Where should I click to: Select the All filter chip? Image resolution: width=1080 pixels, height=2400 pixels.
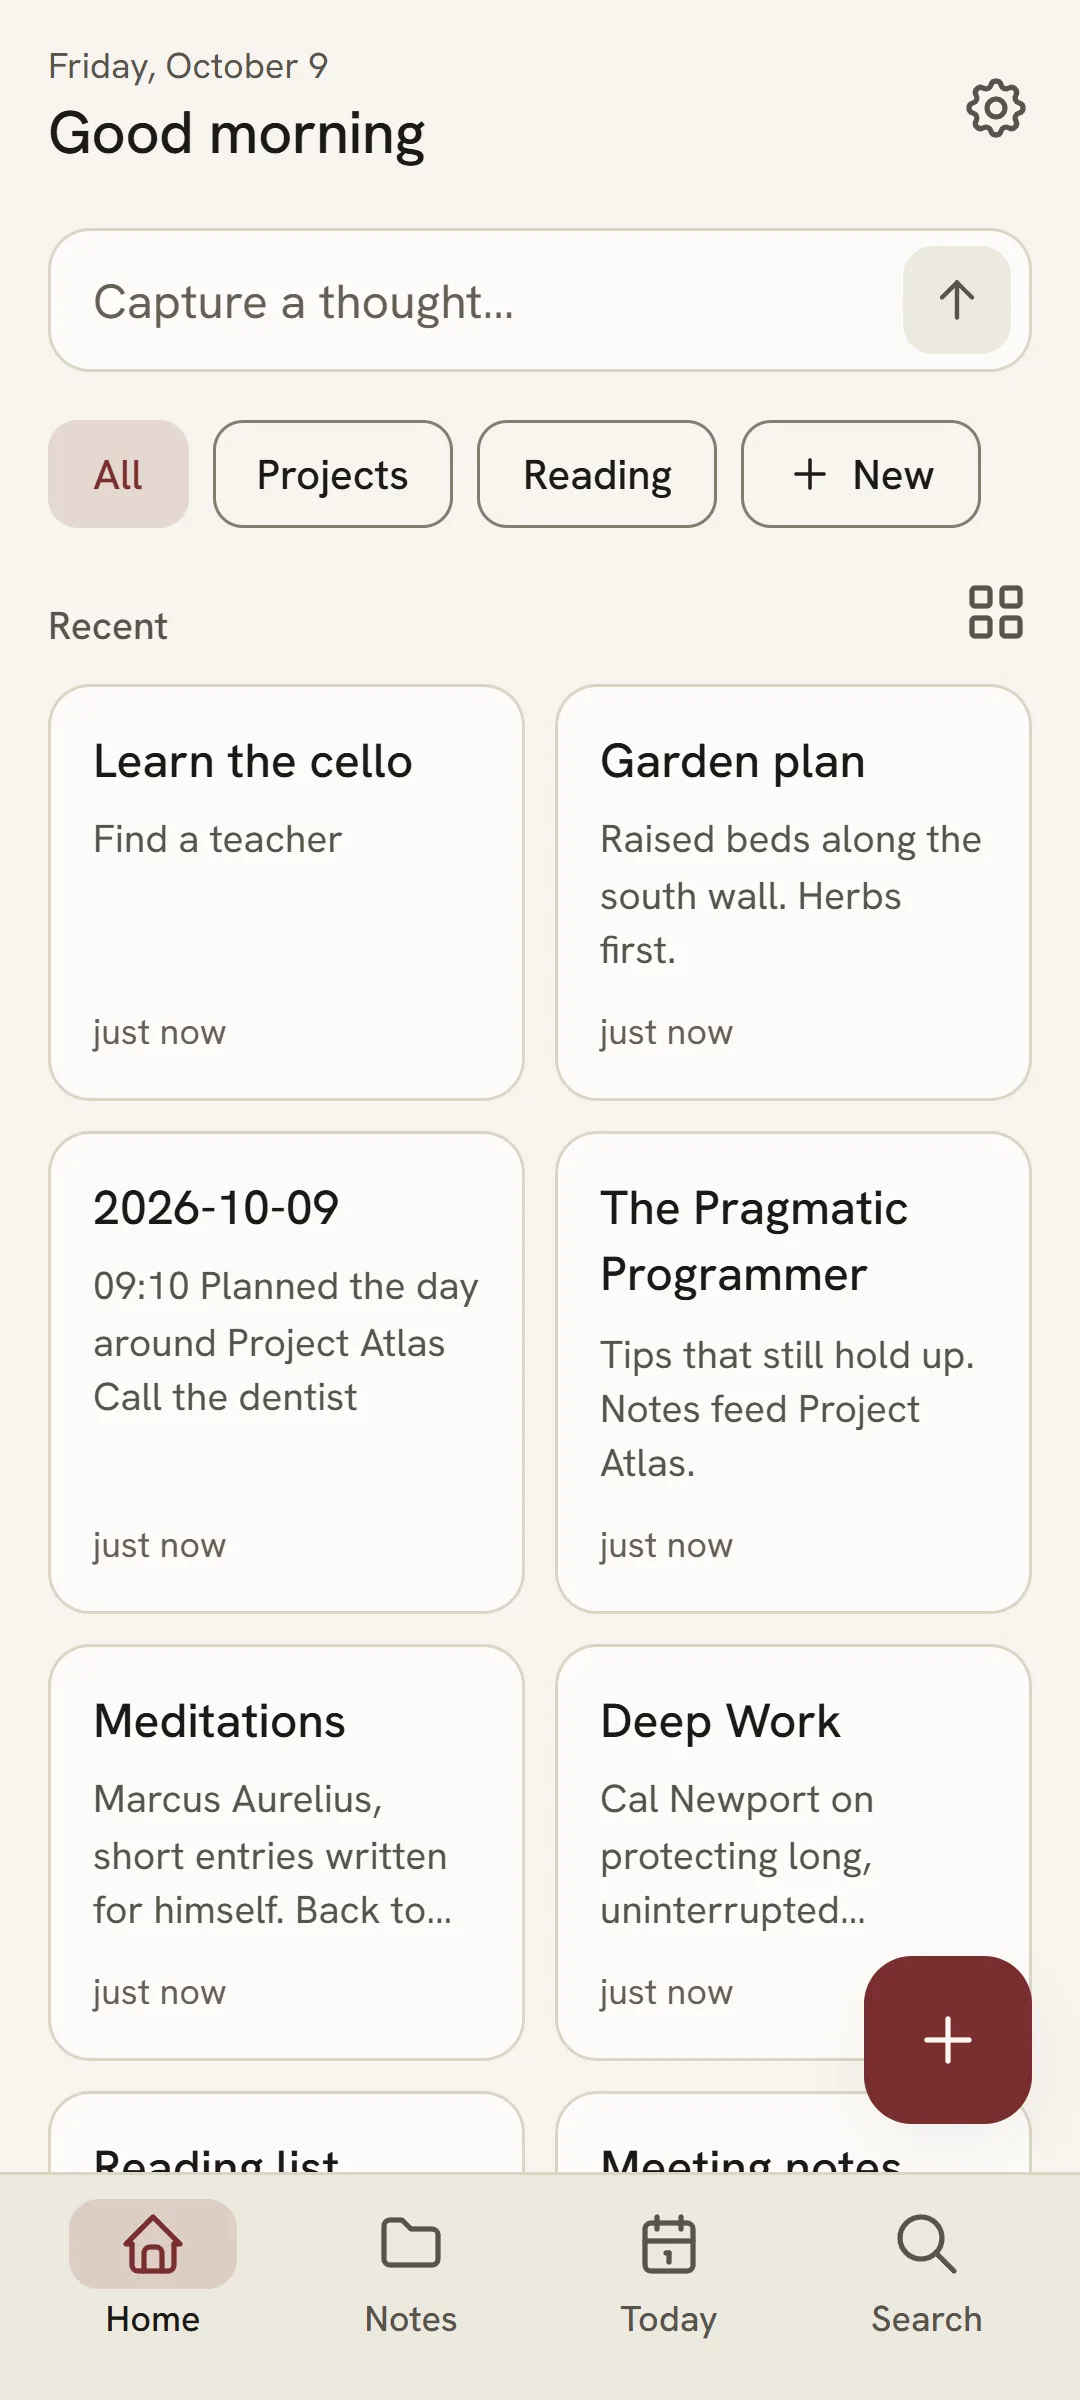pyautogui.click(x=119, y=474)
